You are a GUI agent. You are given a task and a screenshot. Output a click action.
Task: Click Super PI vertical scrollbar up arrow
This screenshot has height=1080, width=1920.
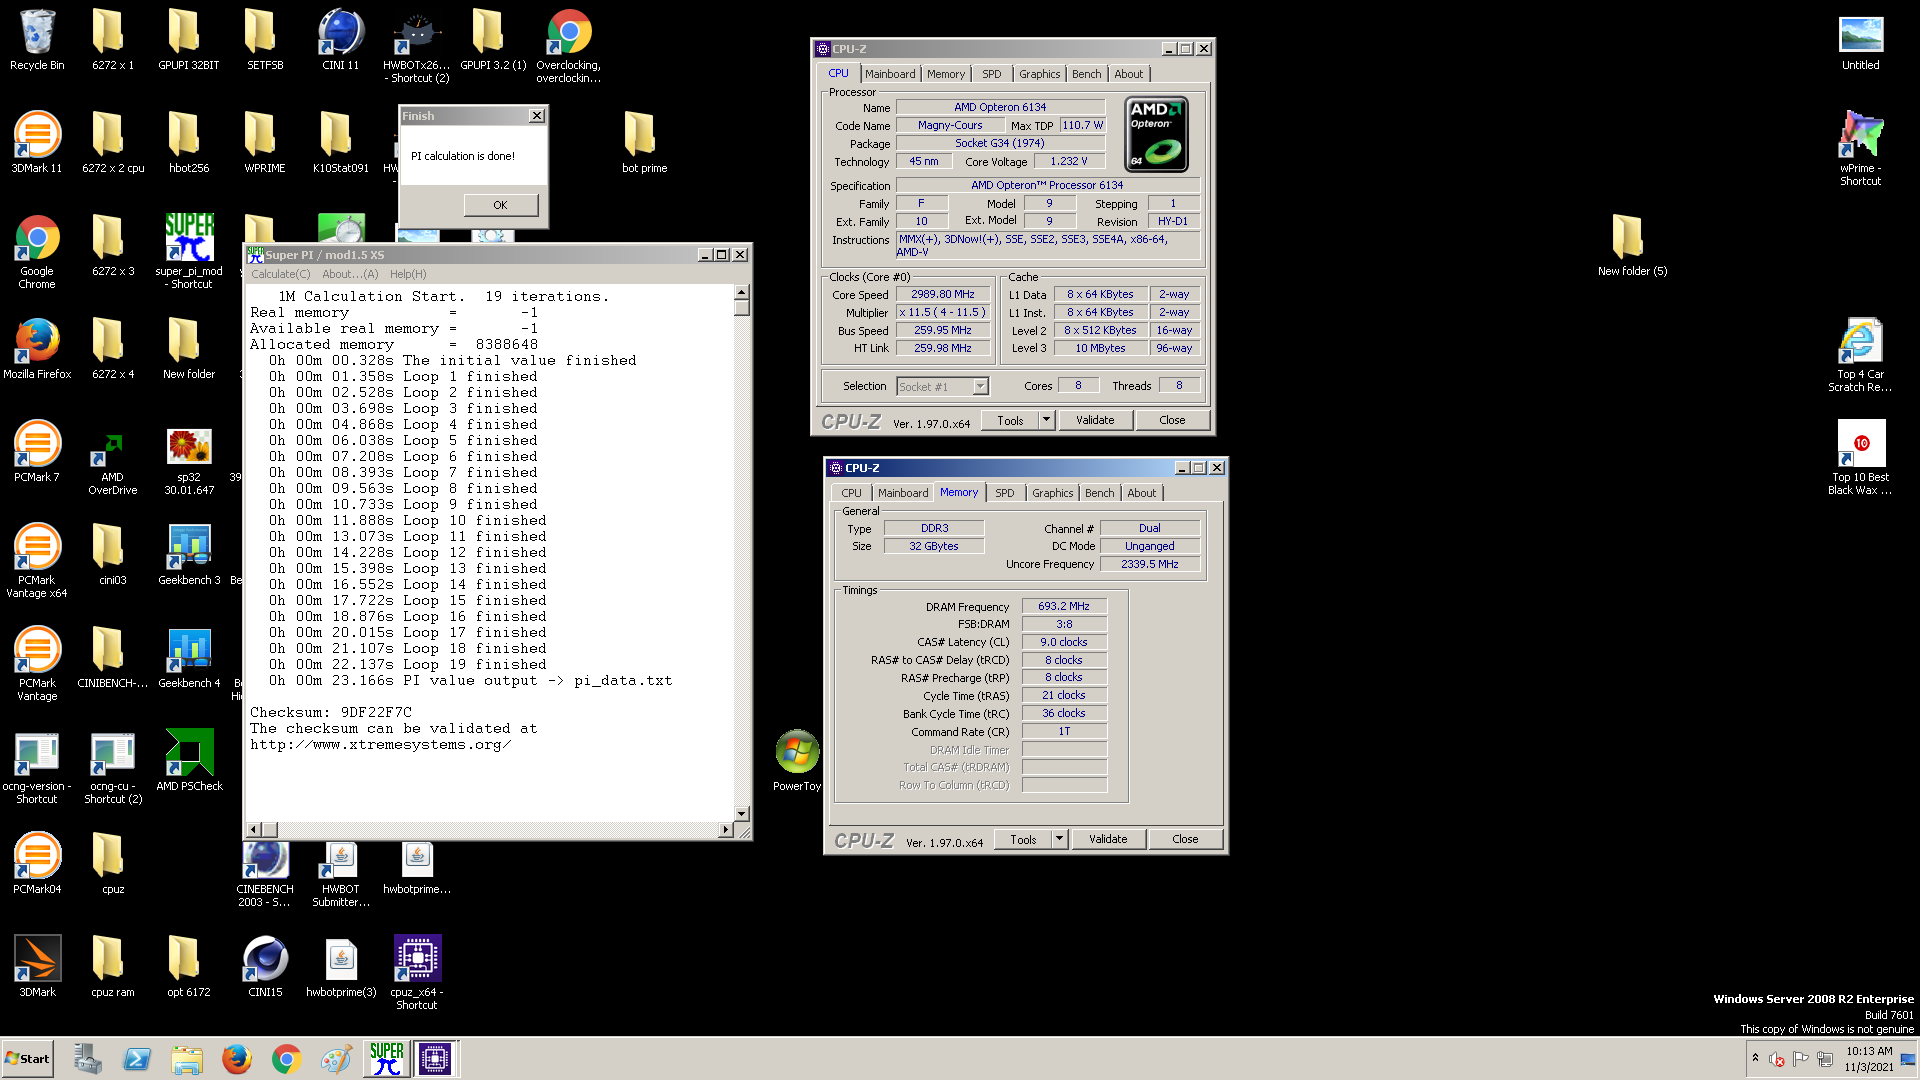(x=742, y=292)
